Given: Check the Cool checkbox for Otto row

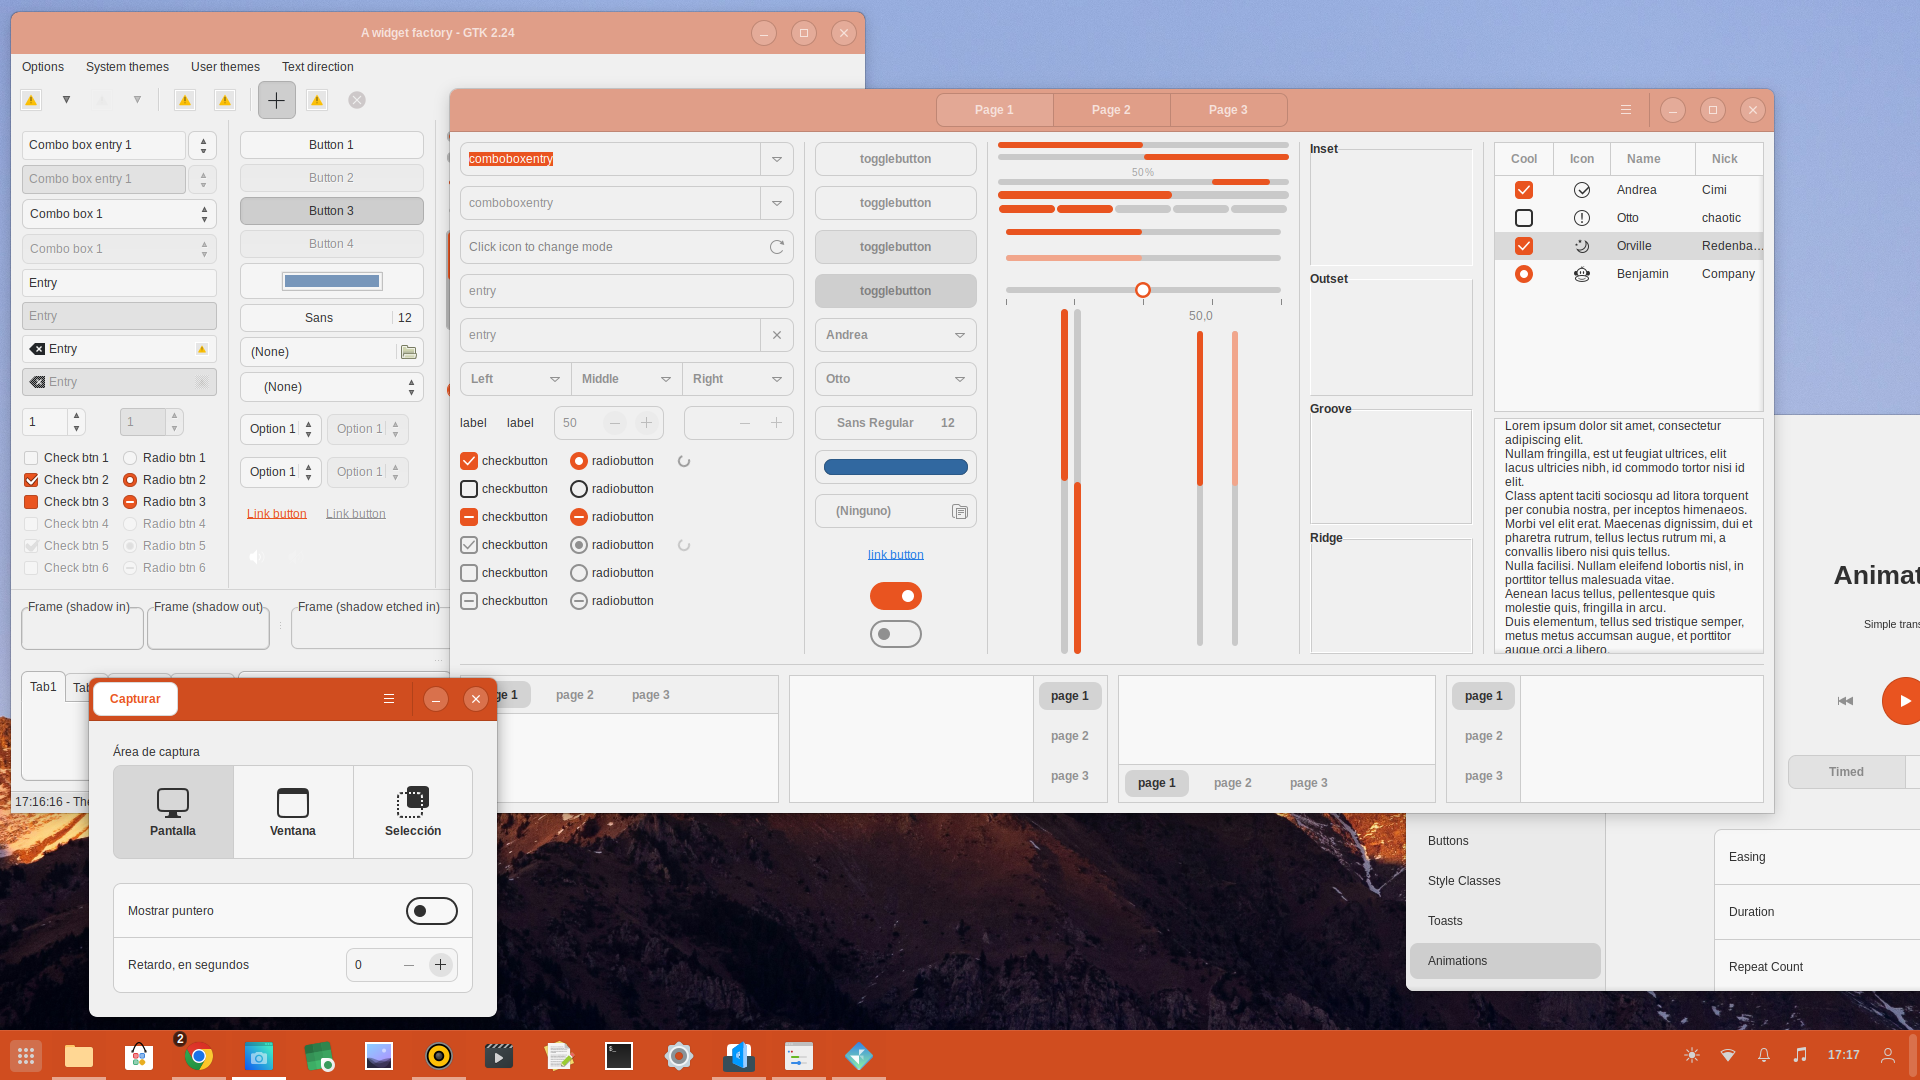Looking at the screenshot, I should click(1524, 218).
